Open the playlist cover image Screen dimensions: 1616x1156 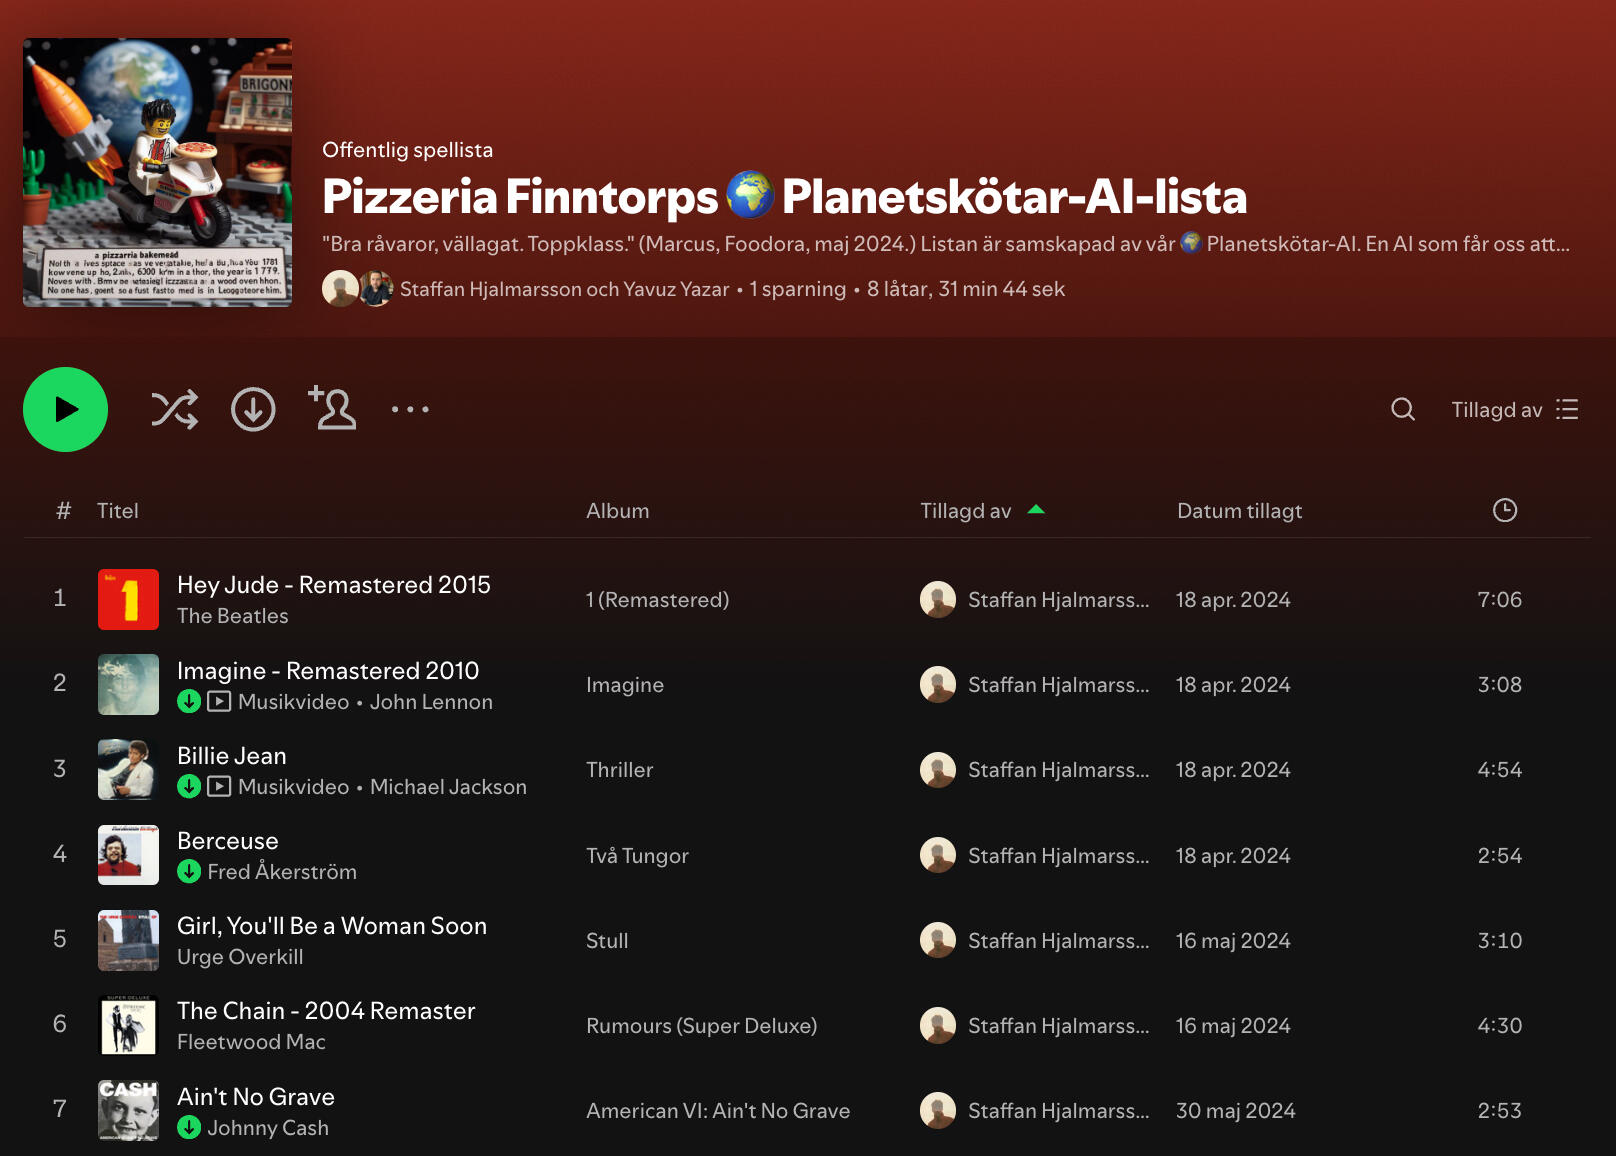[158, 173]
